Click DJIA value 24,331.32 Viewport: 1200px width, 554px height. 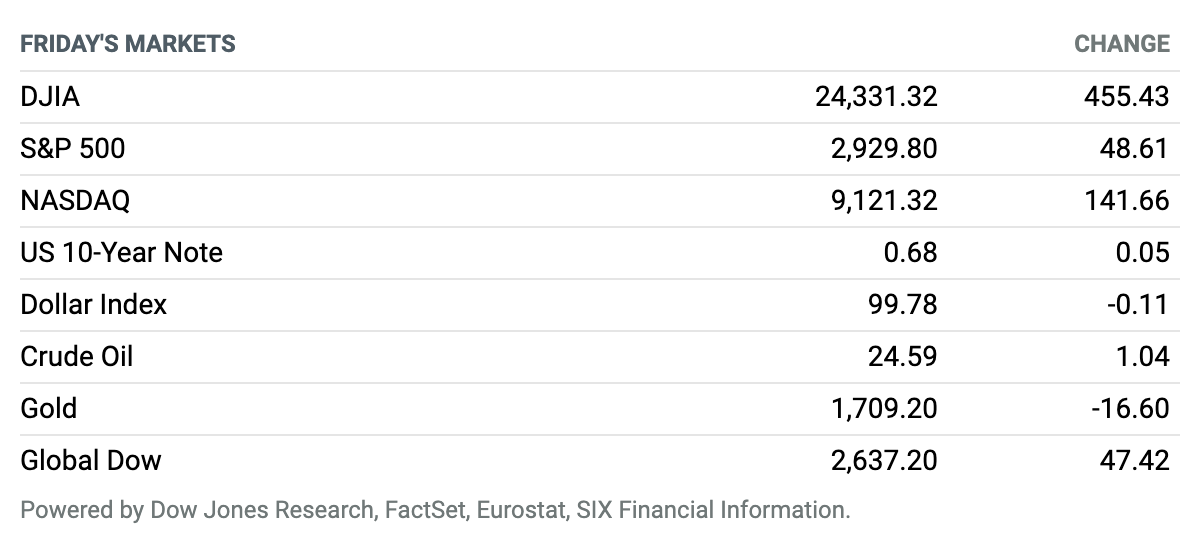point(877,97)
